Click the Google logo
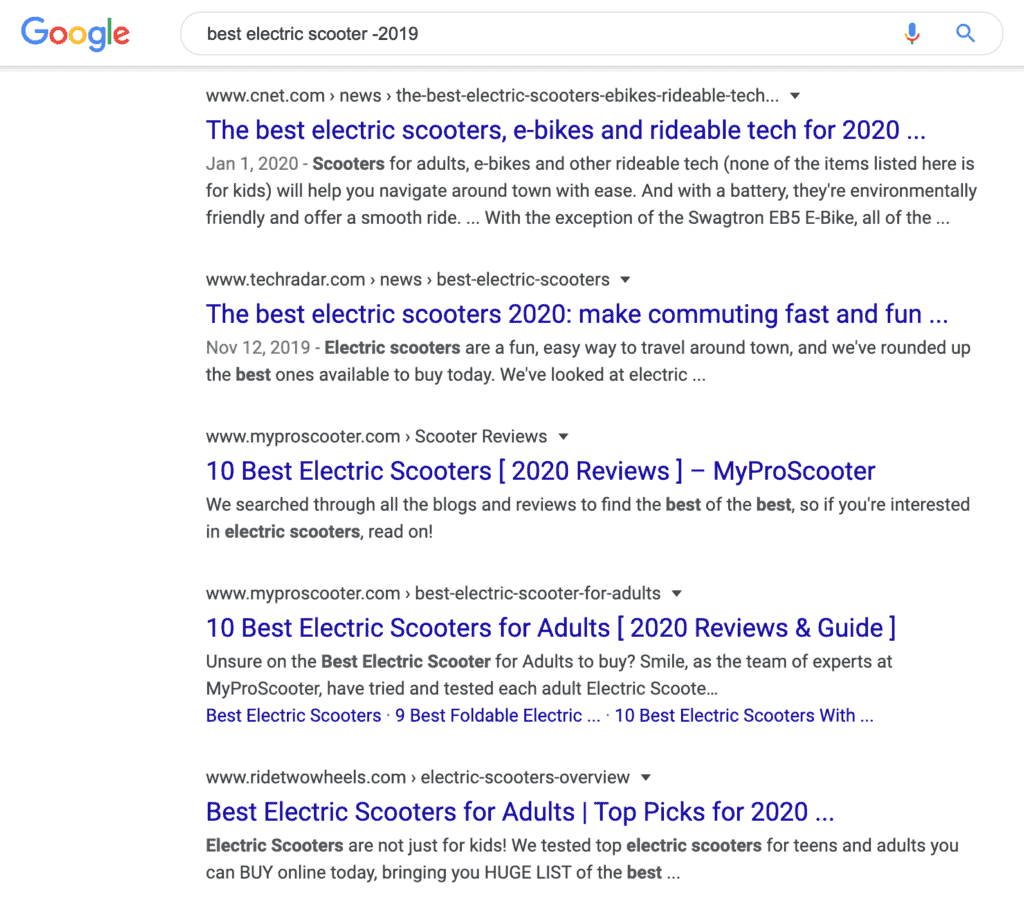Image resolution: width=1024 pixels, height=912 pixels. pos(75,34)
